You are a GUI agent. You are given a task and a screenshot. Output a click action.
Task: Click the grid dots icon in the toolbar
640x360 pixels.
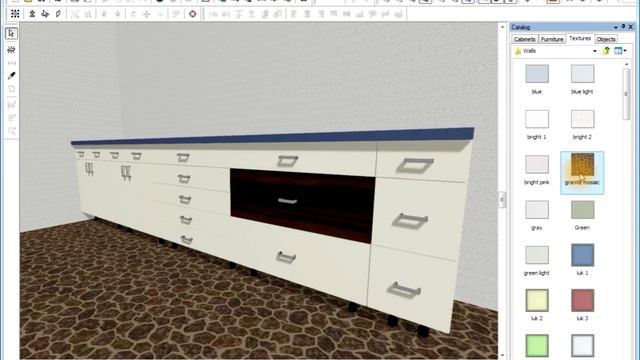point(15,14)
